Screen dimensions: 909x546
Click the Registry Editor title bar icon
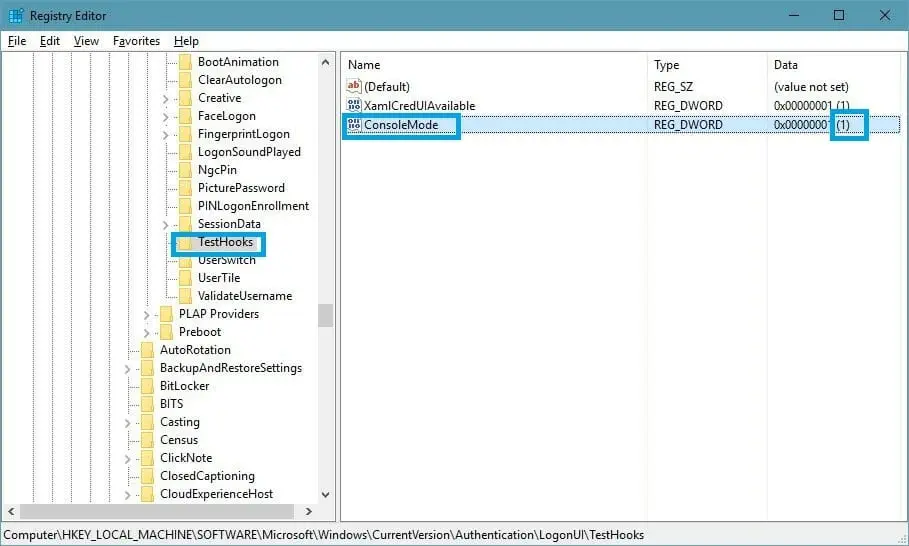pos(16,16)
